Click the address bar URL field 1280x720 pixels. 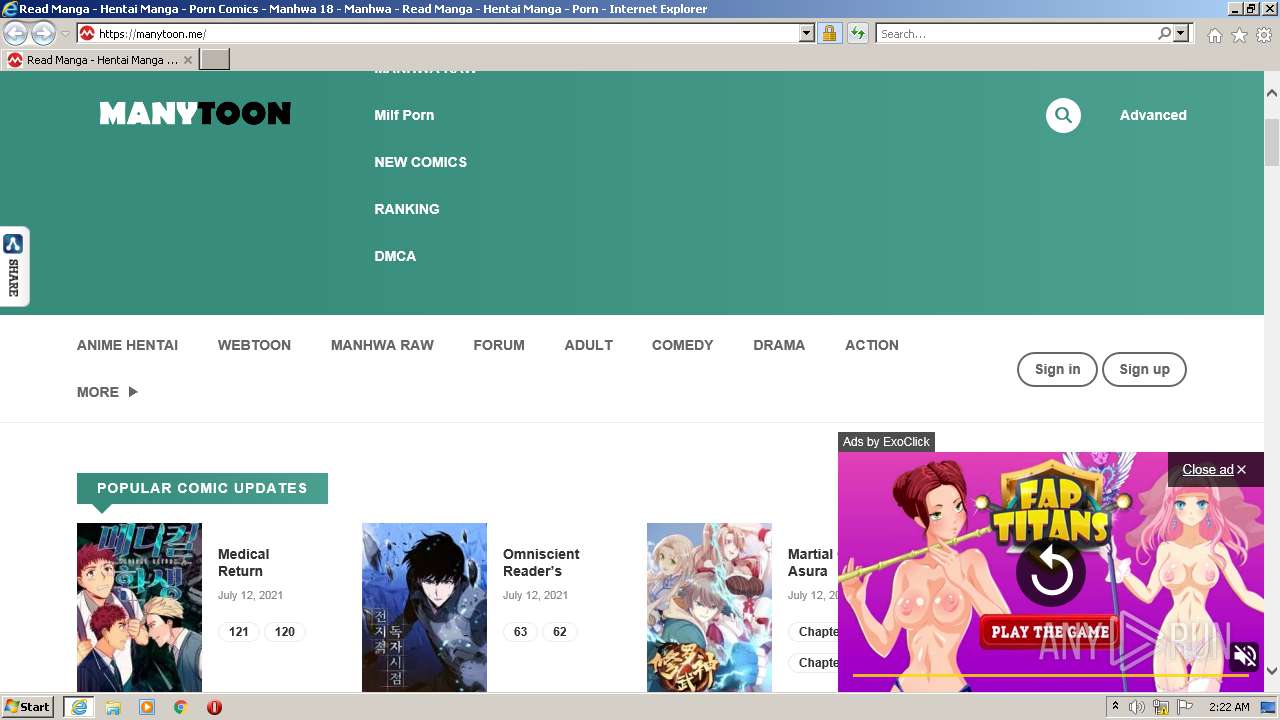click(x=446, y=33)
